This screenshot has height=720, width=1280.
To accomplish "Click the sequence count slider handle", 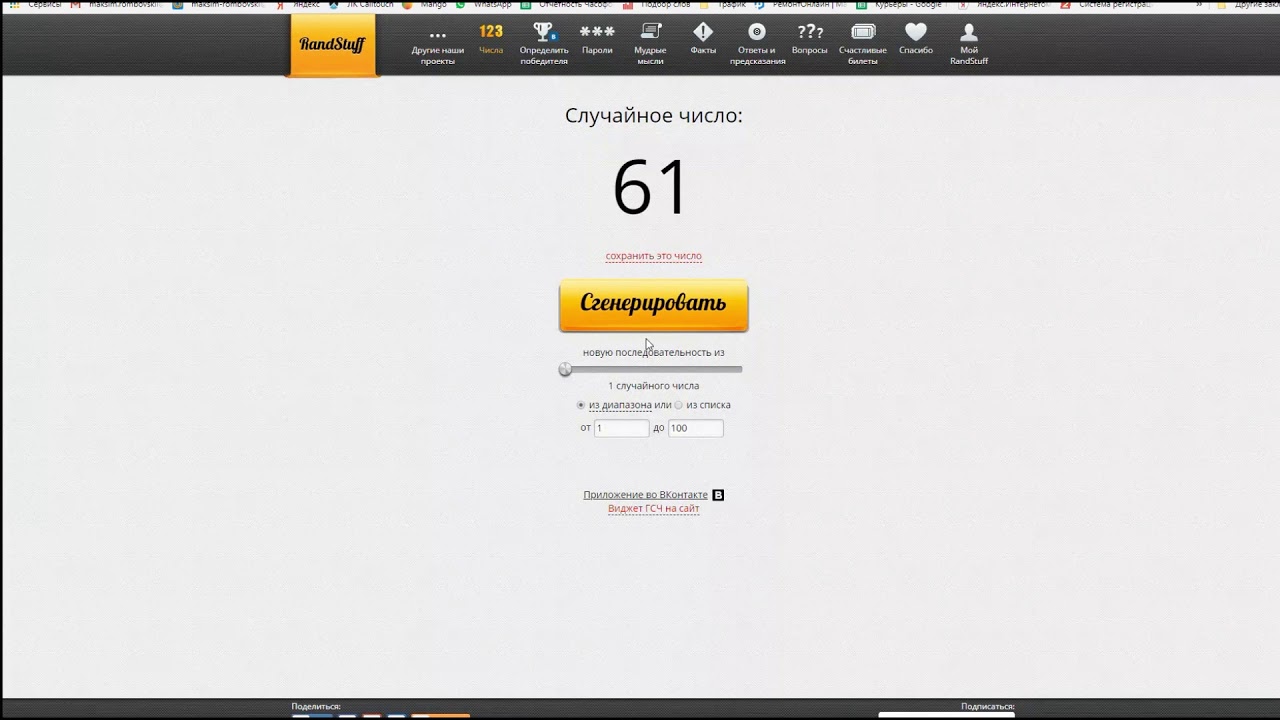I will coord(565,370).
